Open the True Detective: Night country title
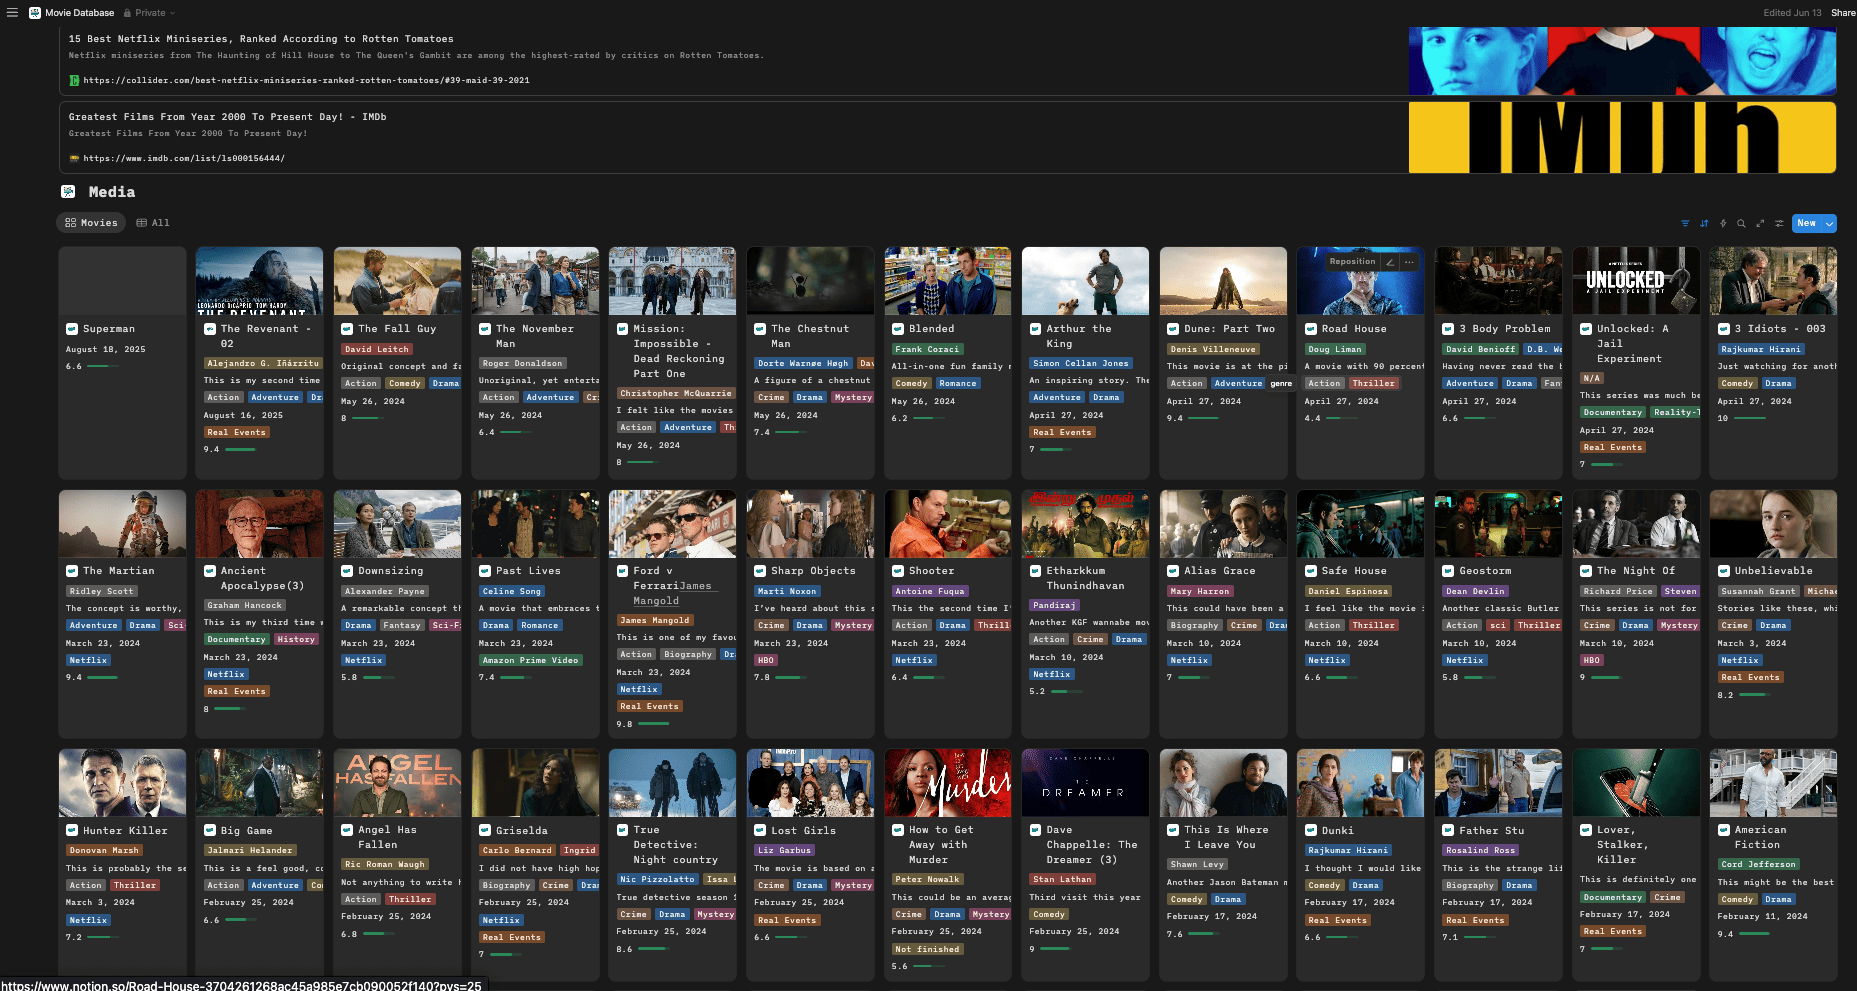 click(x=676, y=845)
